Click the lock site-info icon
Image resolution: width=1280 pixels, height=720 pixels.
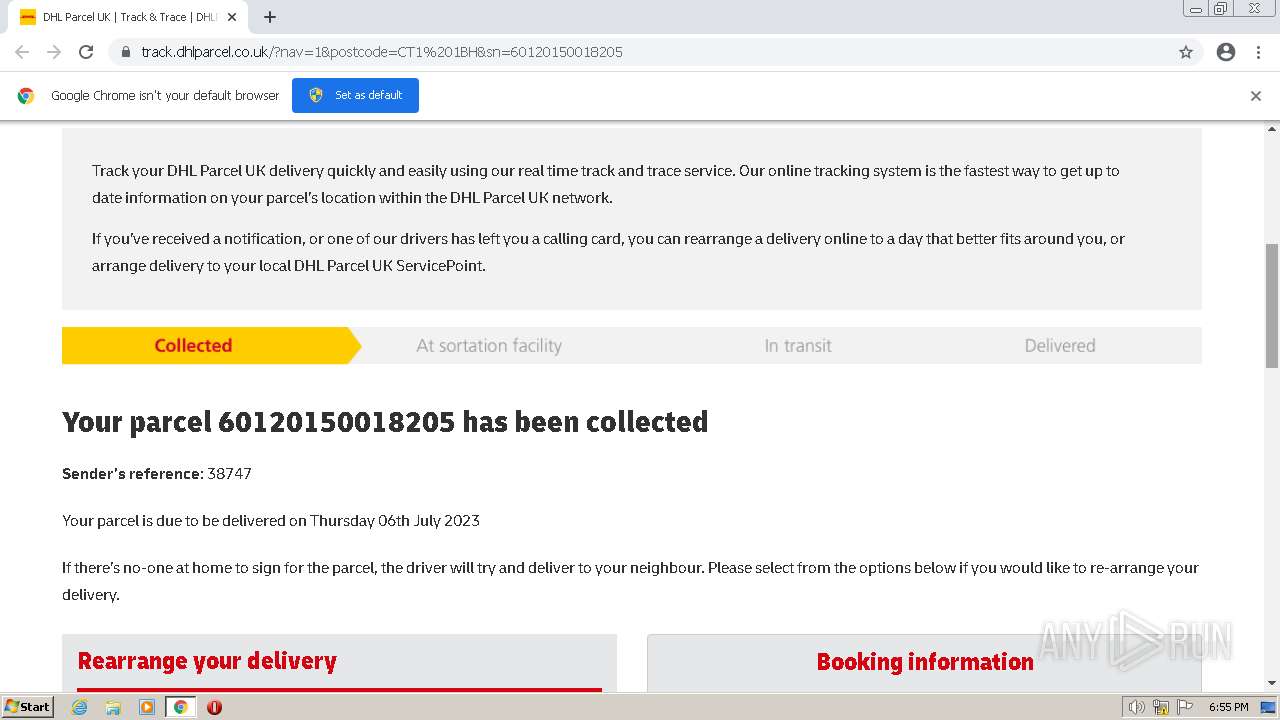(x=125, y=52)
